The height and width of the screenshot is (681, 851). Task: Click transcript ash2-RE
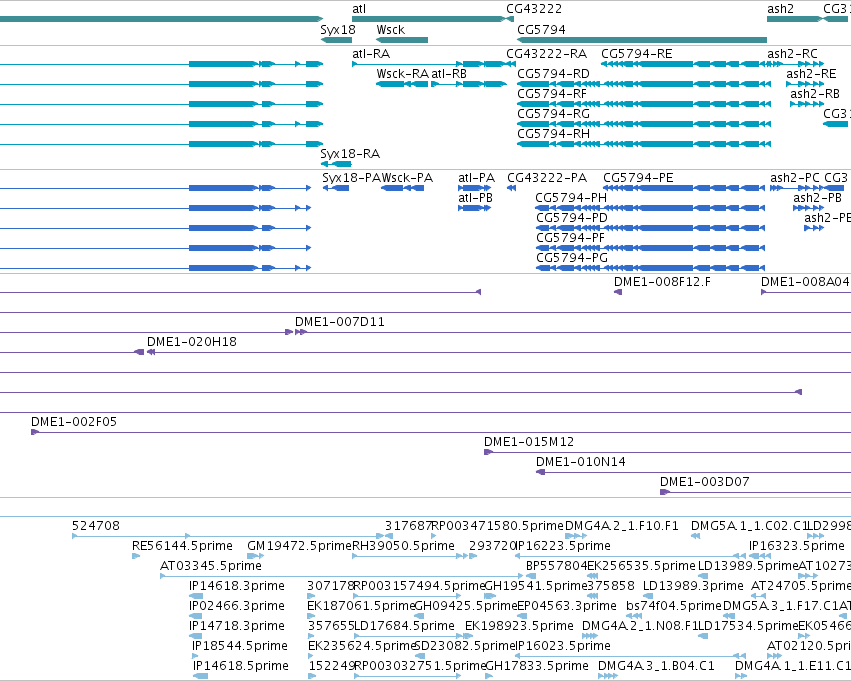811,74
